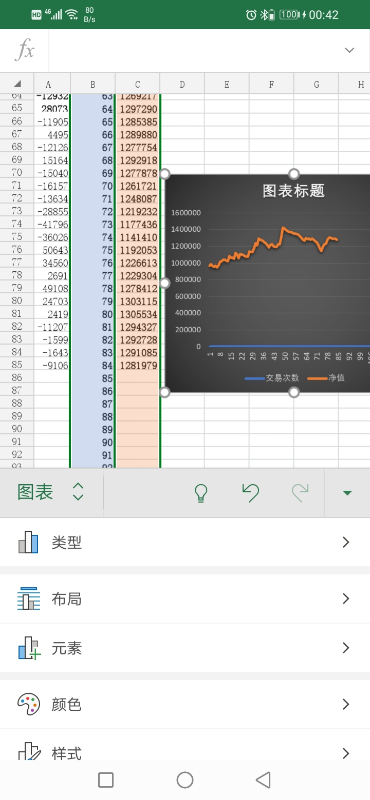370x800 pixels.
Task: Tap the chart top-middle resize handle
Action: (293, 174)
